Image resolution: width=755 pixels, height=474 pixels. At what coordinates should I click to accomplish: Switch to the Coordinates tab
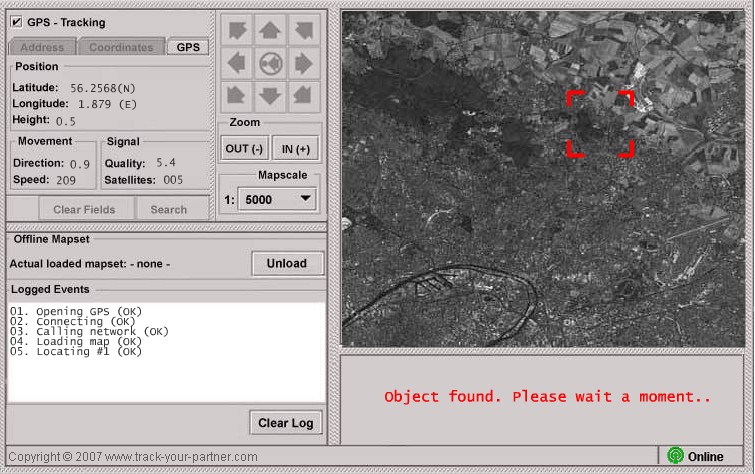121,47
